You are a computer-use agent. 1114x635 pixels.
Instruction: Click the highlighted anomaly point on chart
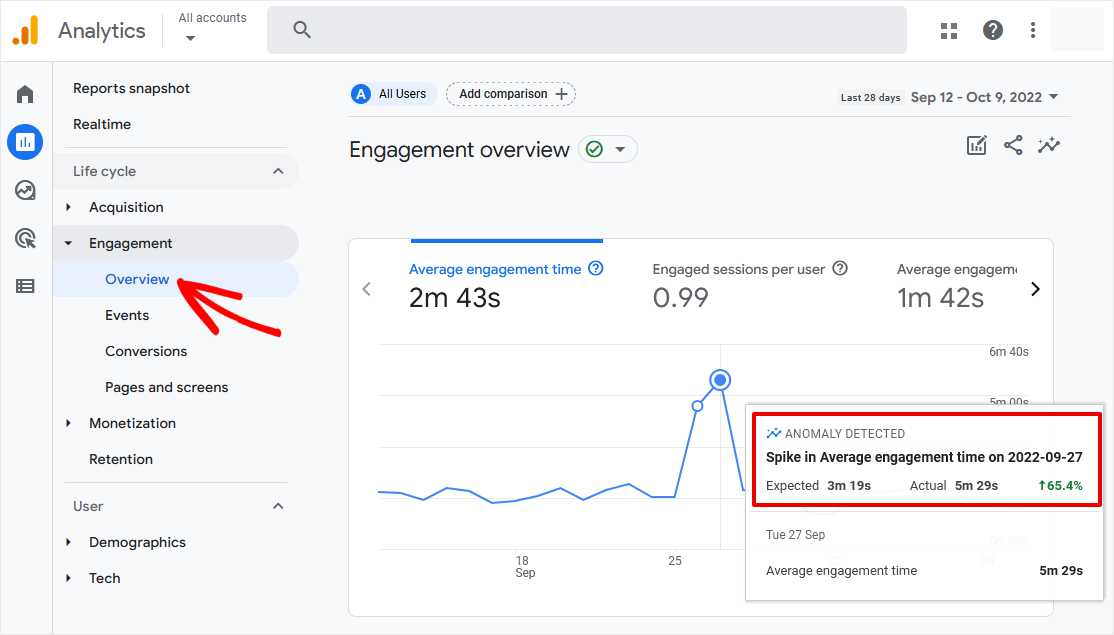[x=720, y=380]
